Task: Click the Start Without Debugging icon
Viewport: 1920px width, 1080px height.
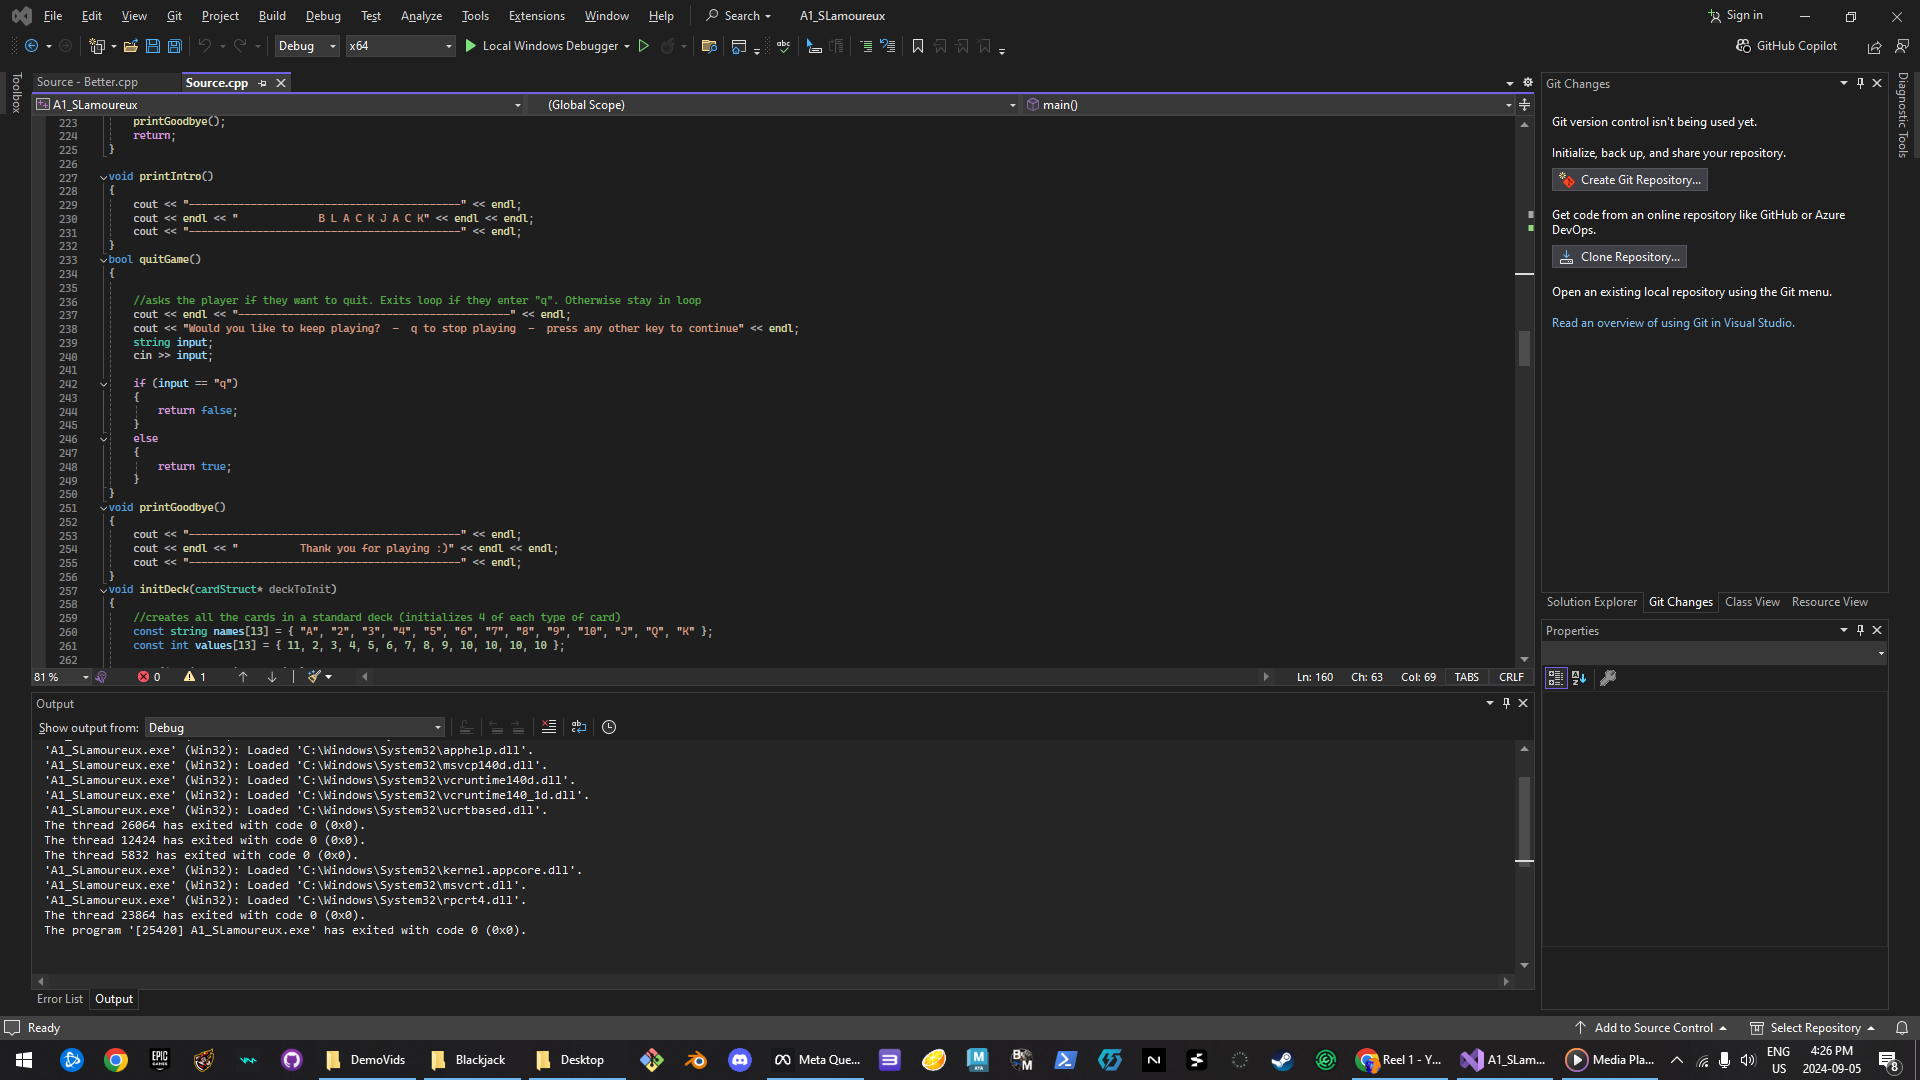Action: (x=644, y=46)
